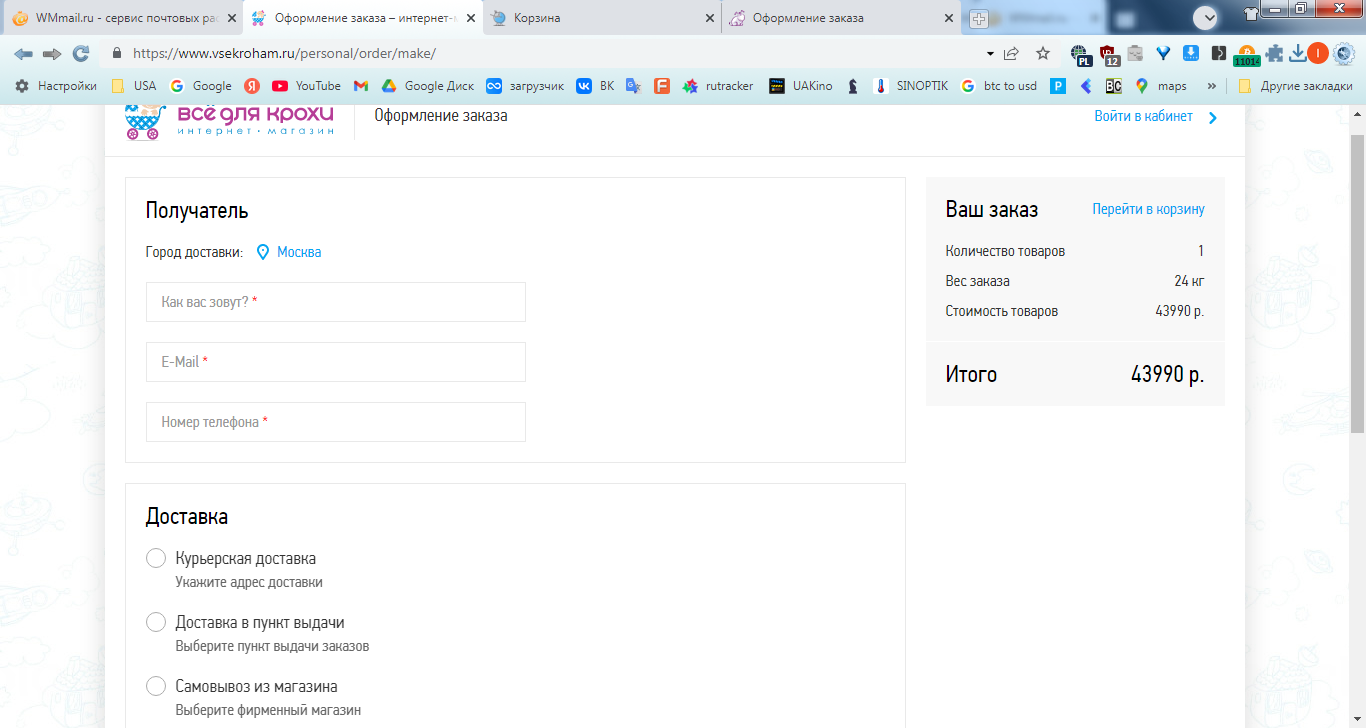The image size is (1366, 728).
Task: Open the btc to usd bookmark
Action: (998, 86)
